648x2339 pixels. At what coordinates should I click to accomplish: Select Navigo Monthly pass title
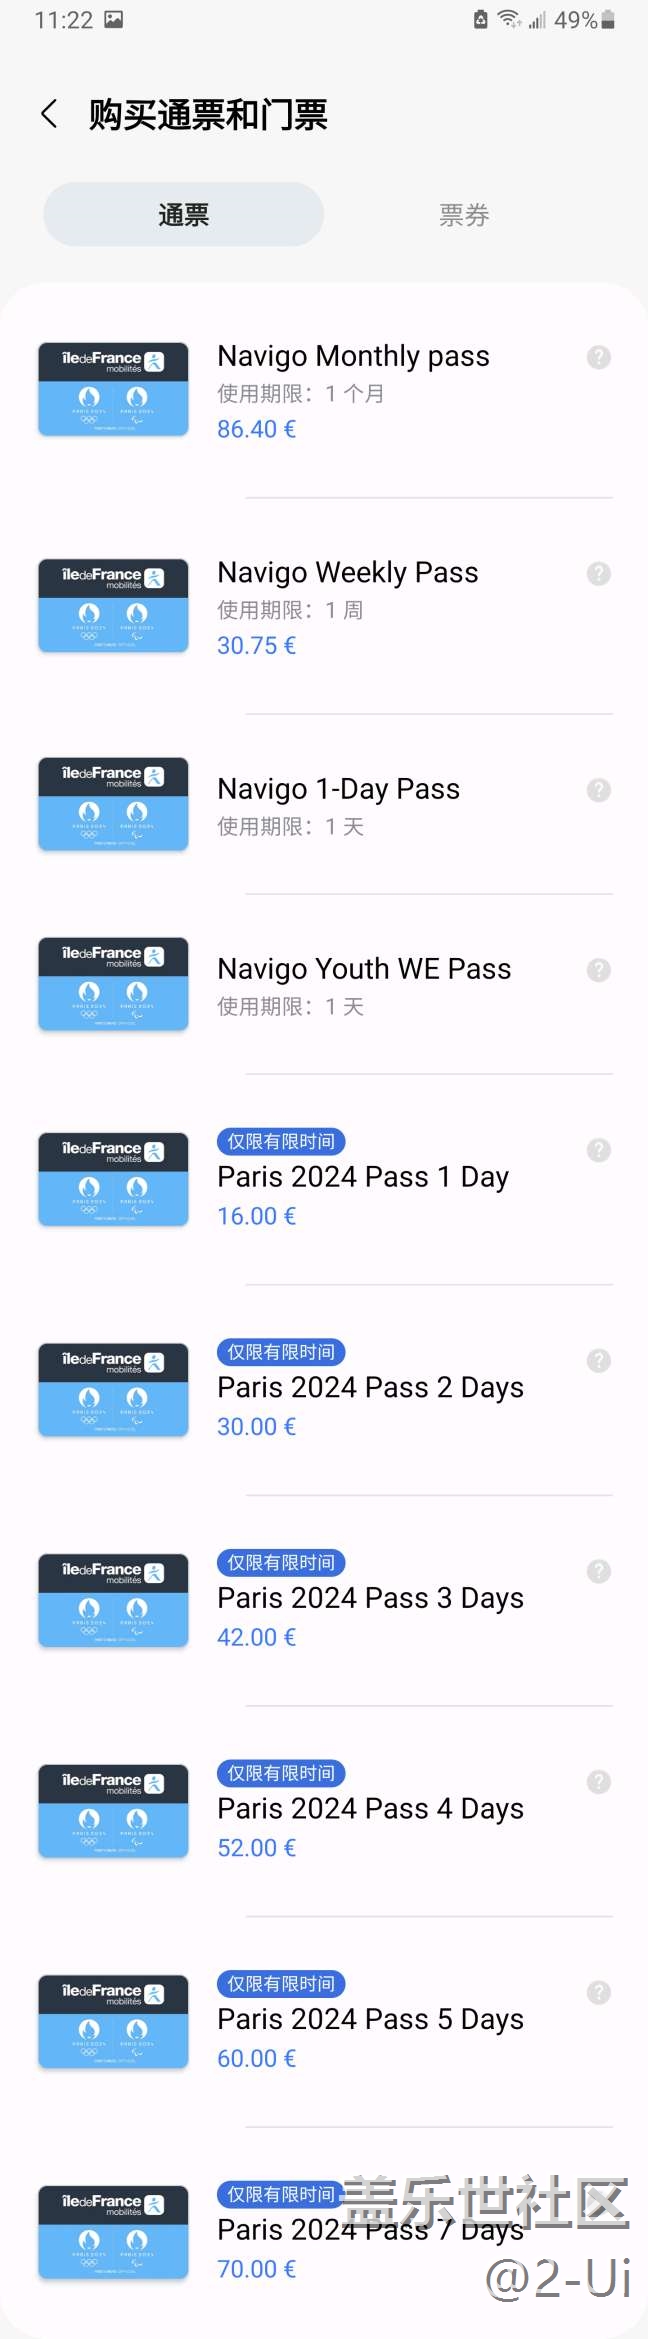click(353, 356)
